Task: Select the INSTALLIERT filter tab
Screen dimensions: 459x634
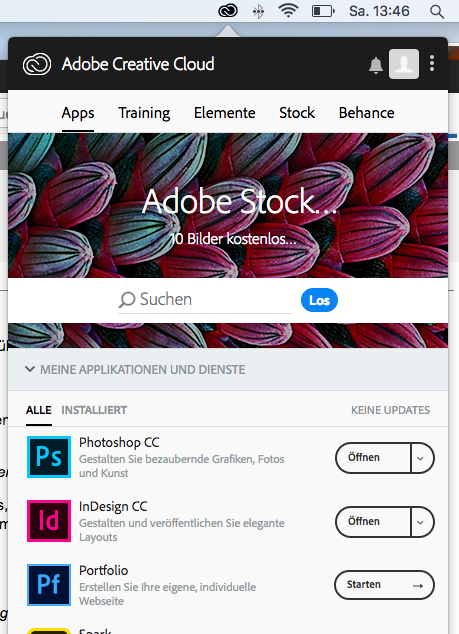Action: pyautogui.click(x=94, y=410)
